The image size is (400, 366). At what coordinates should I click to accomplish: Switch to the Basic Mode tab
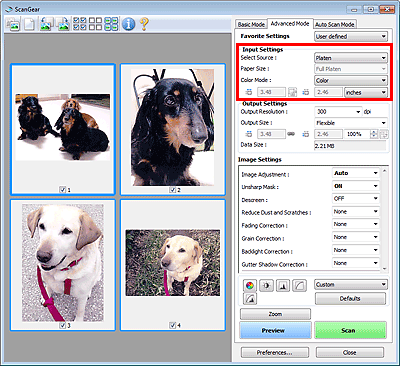click(x=251, y=24)
